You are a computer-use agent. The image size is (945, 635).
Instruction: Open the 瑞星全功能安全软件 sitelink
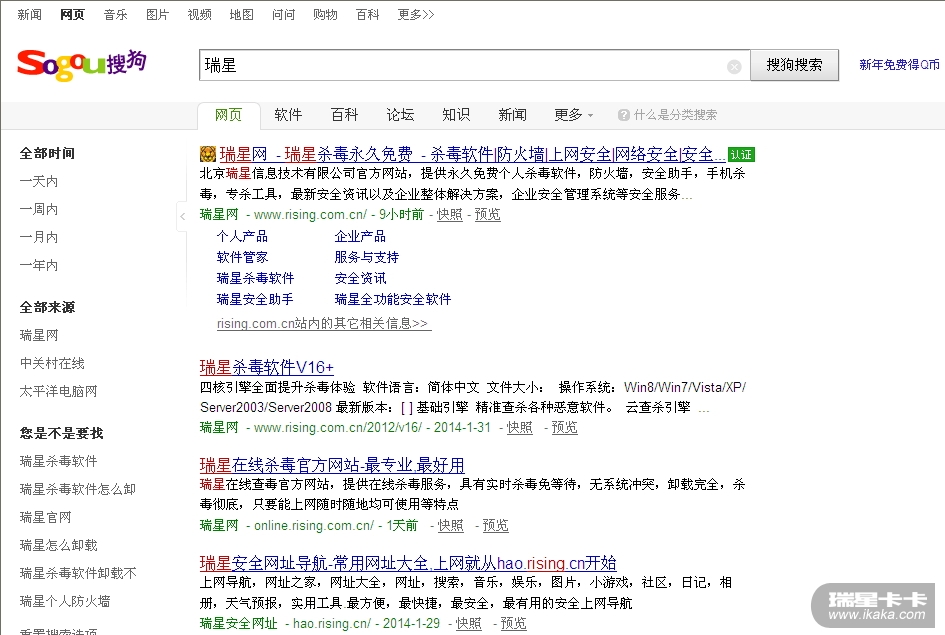[x=392, y=299]
